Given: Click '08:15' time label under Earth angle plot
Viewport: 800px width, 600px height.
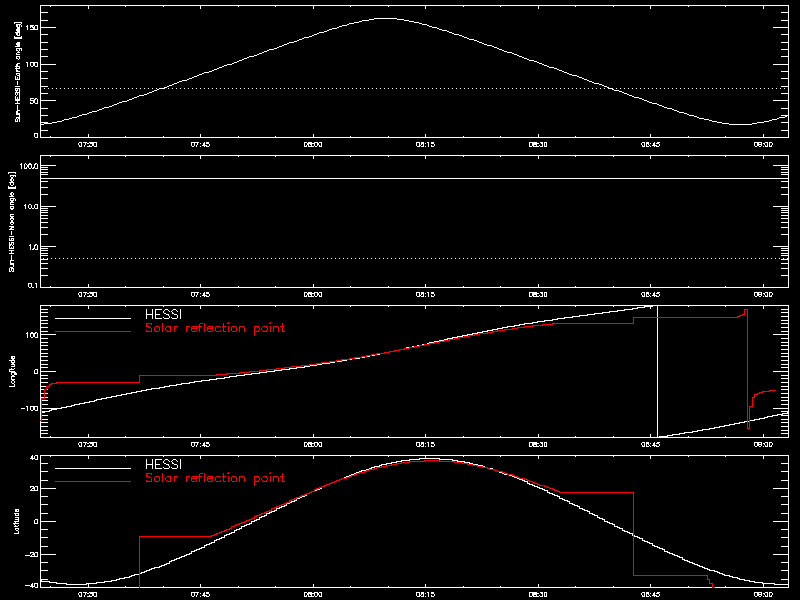Looking at the screenshot, I should tap(425, 145).
